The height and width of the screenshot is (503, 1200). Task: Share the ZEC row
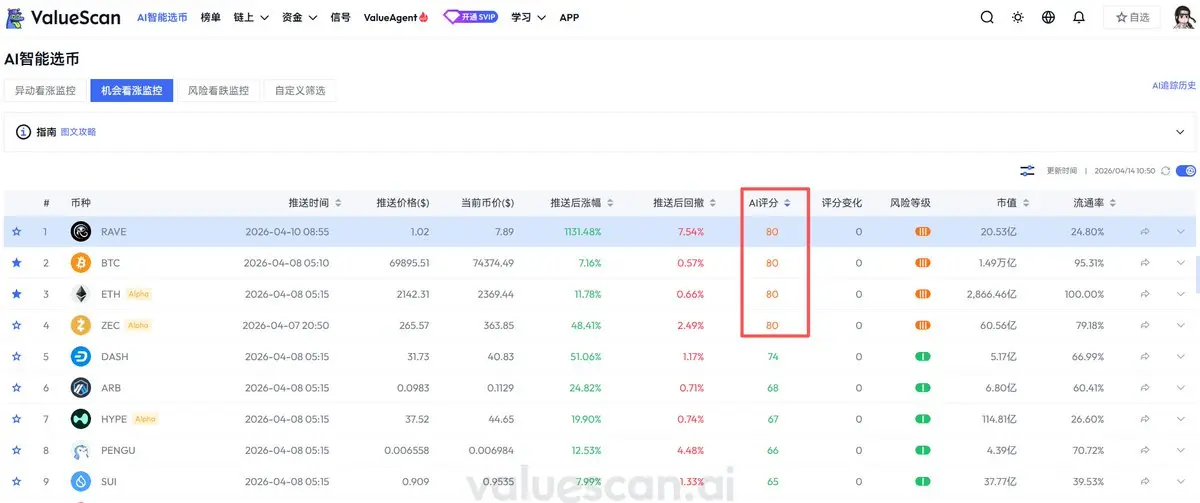[1145, 325]
